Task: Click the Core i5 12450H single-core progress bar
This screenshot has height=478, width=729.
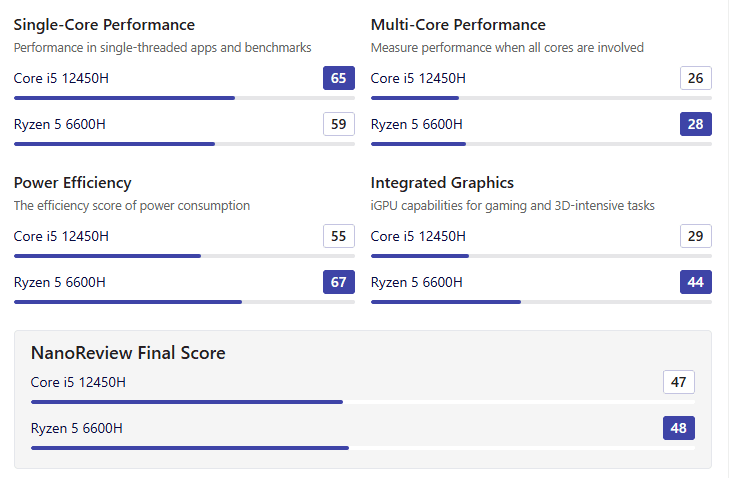Action: click(x=184, y=98)
